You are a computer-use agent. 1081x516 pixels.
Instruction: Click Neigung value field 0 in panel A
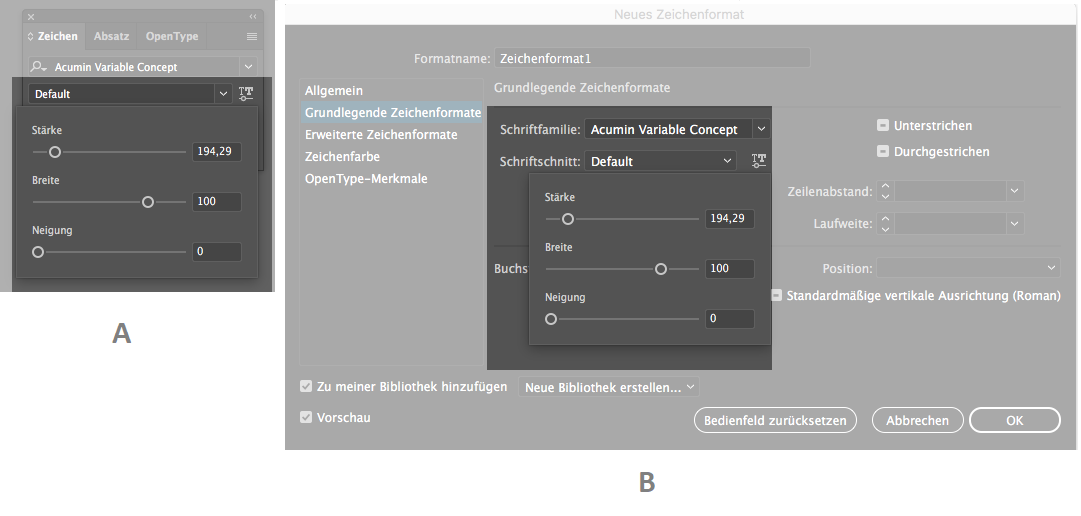(x=216, y=252)
